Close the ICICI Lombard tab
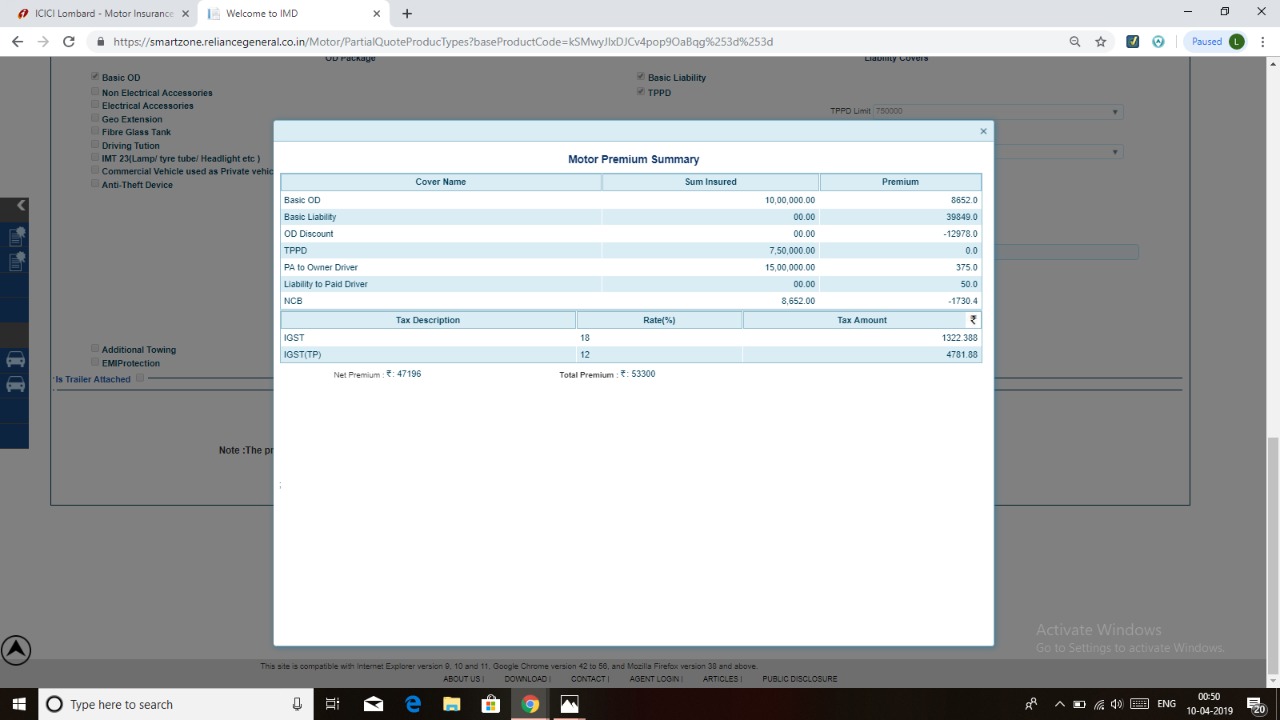This screenshot has height=720, width=1280. (x=185, y=14)
